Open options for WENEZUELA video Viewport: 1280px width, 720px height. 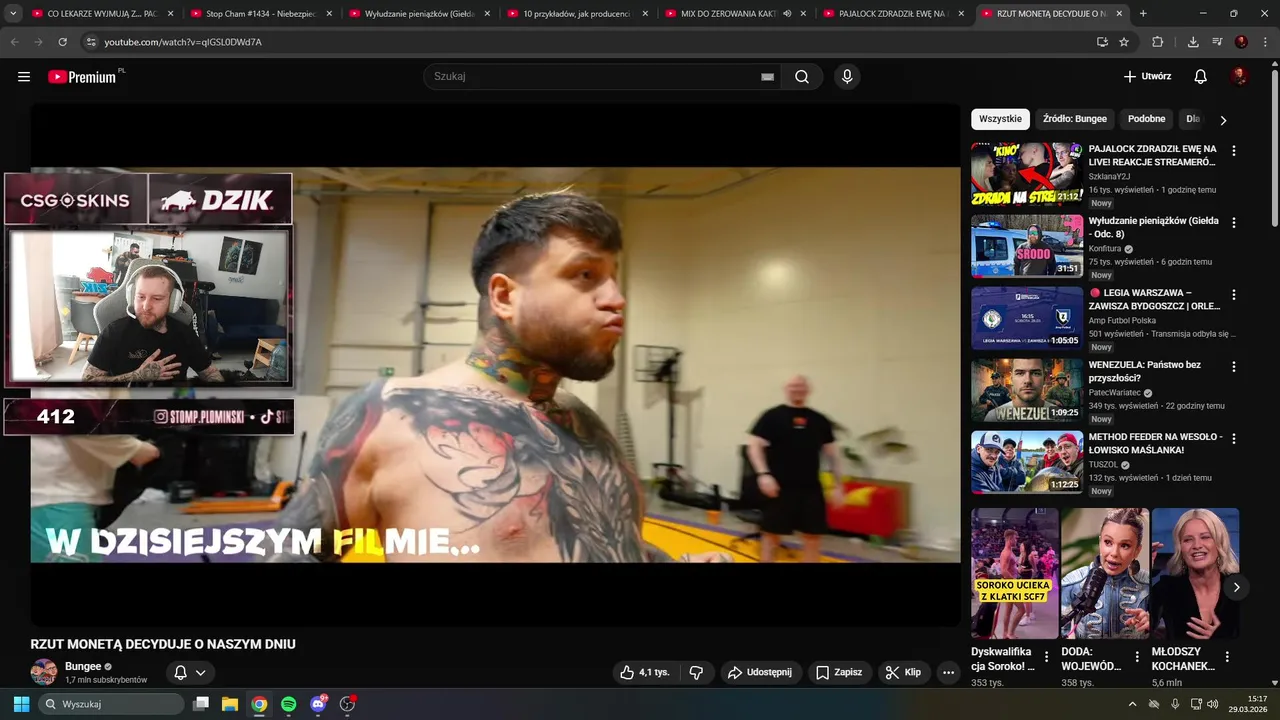click(x=1233, y=367)
